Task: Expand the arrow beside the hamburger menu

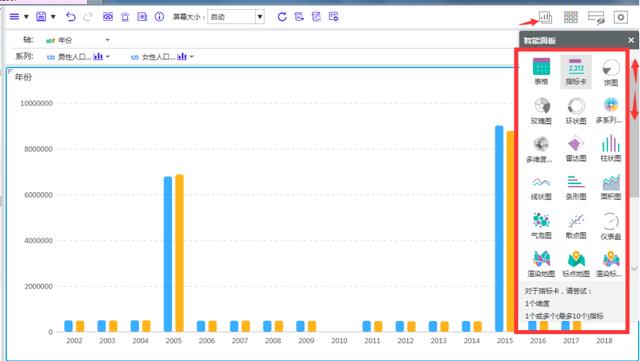Action: 26,17
